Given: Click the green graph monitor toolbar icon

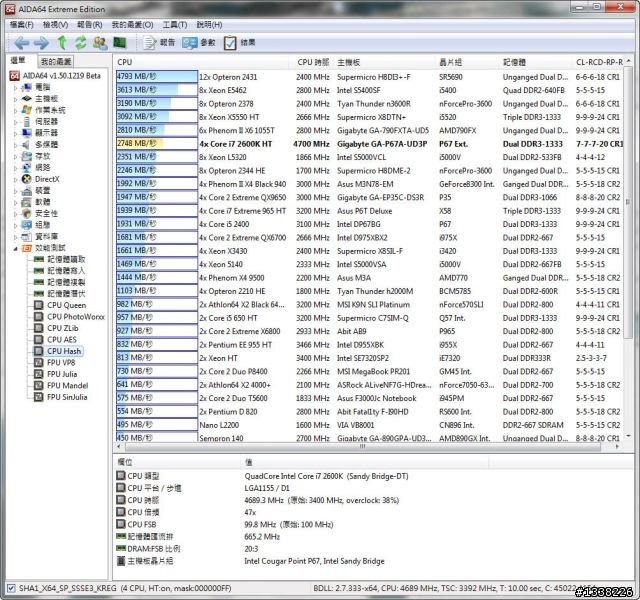Looking at the screenshot, I should tap(120, 42).
